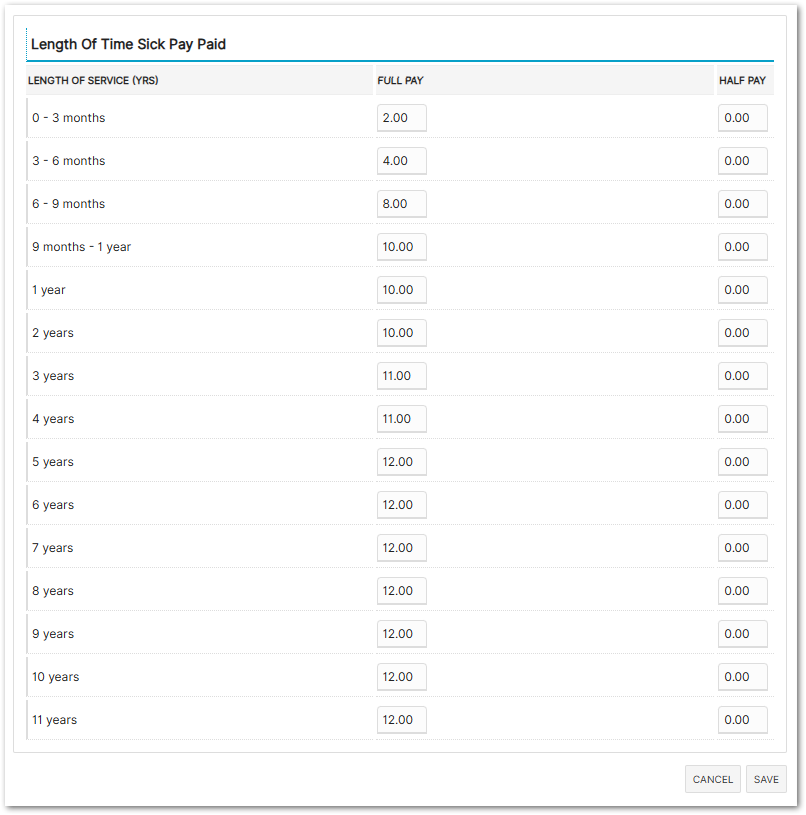The height and width of the screenshot is (815, 806).
Task: Focus Full Pay field for 6 - 9 months
Action: (402, 204)
